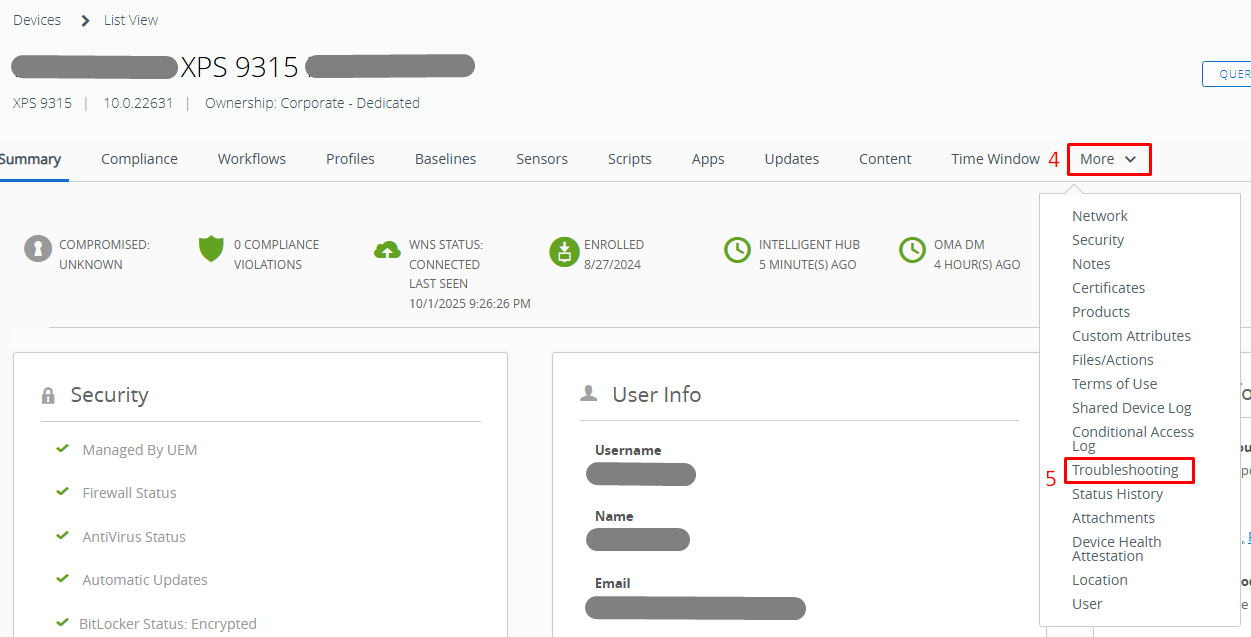Choose Certificates in the dropdown list
This screenshot has width=1251, height=637.
(x=1108, y=288)
